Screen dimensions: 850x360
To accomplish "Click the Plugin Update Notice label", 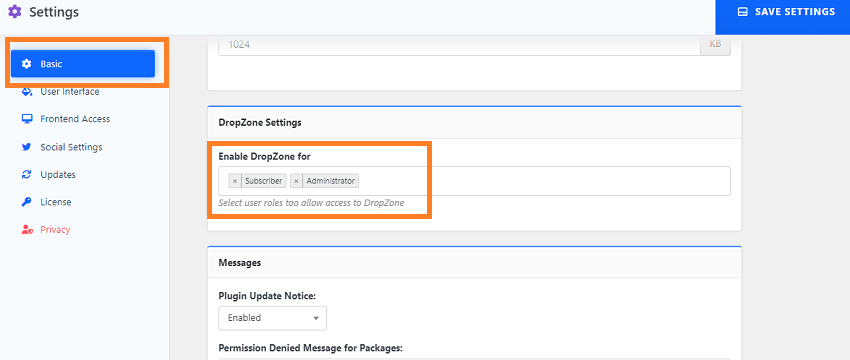I will pyautogui.click(x=267, y=296).
